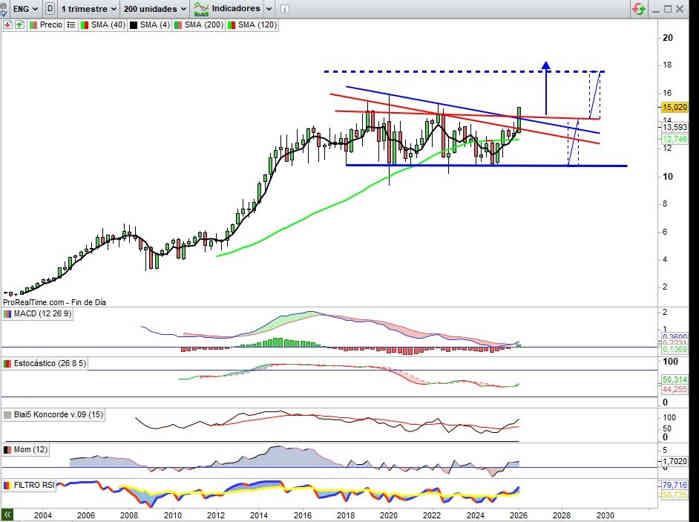Viewport: 699px width, 522px height.
Task: Click the red plus icon beside Precio
Action: click(x=6, y=23)
